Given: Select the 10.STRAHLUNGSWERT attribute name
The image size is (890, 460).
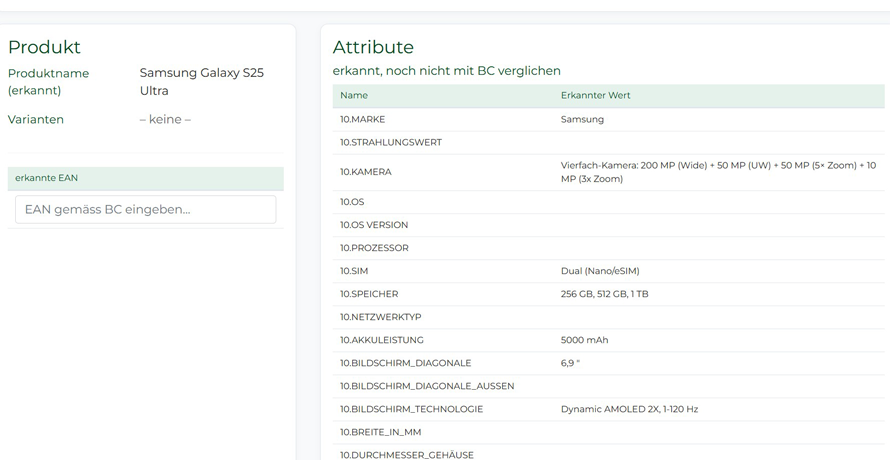Looking at the screenshot, I should (390, 142).
